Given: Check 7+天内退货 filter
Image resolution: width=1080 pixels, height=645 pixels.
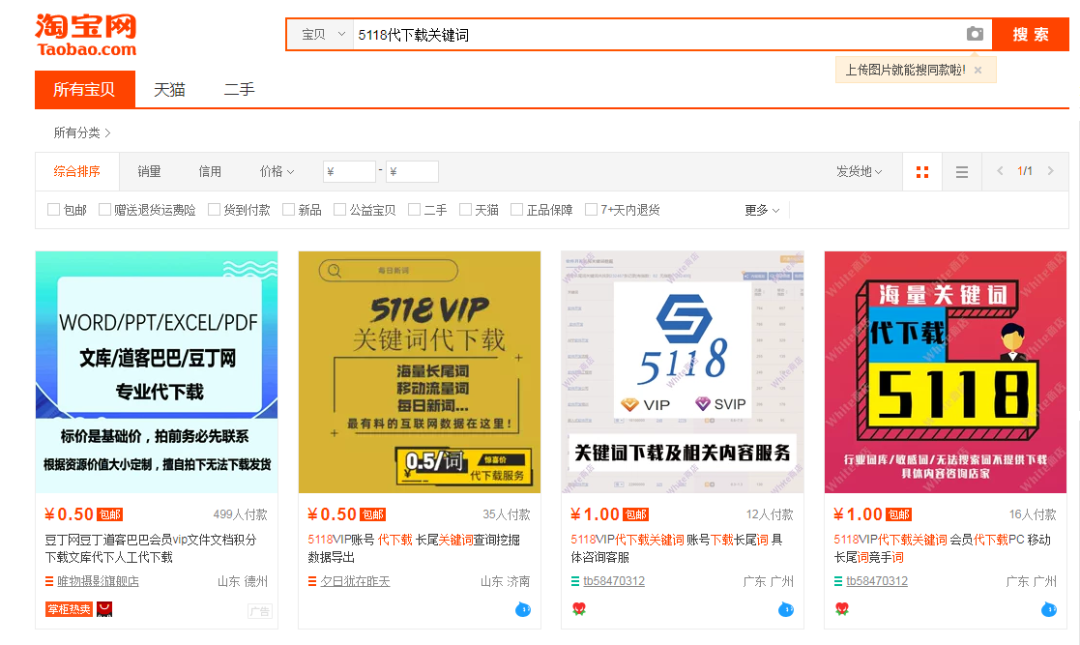Looking at the screenshot, I should click(591, 209).
